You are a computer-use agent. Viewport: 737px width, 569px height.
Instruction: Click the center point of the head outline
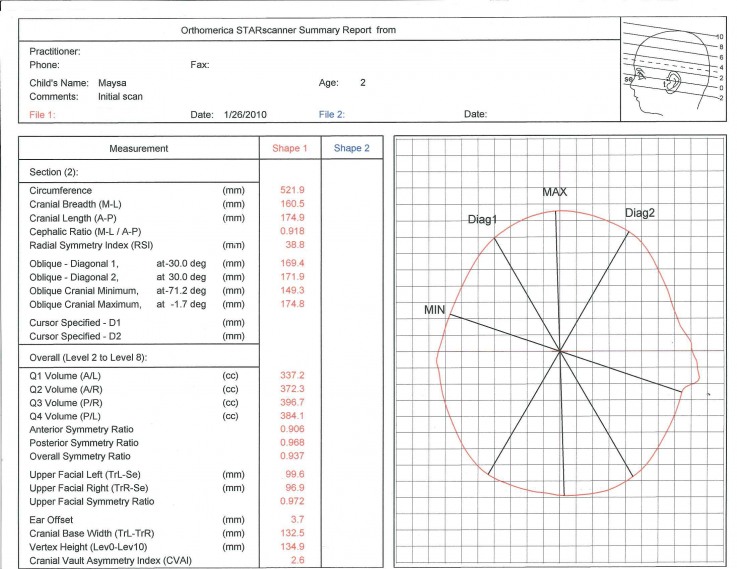click(x=560, y=351)
